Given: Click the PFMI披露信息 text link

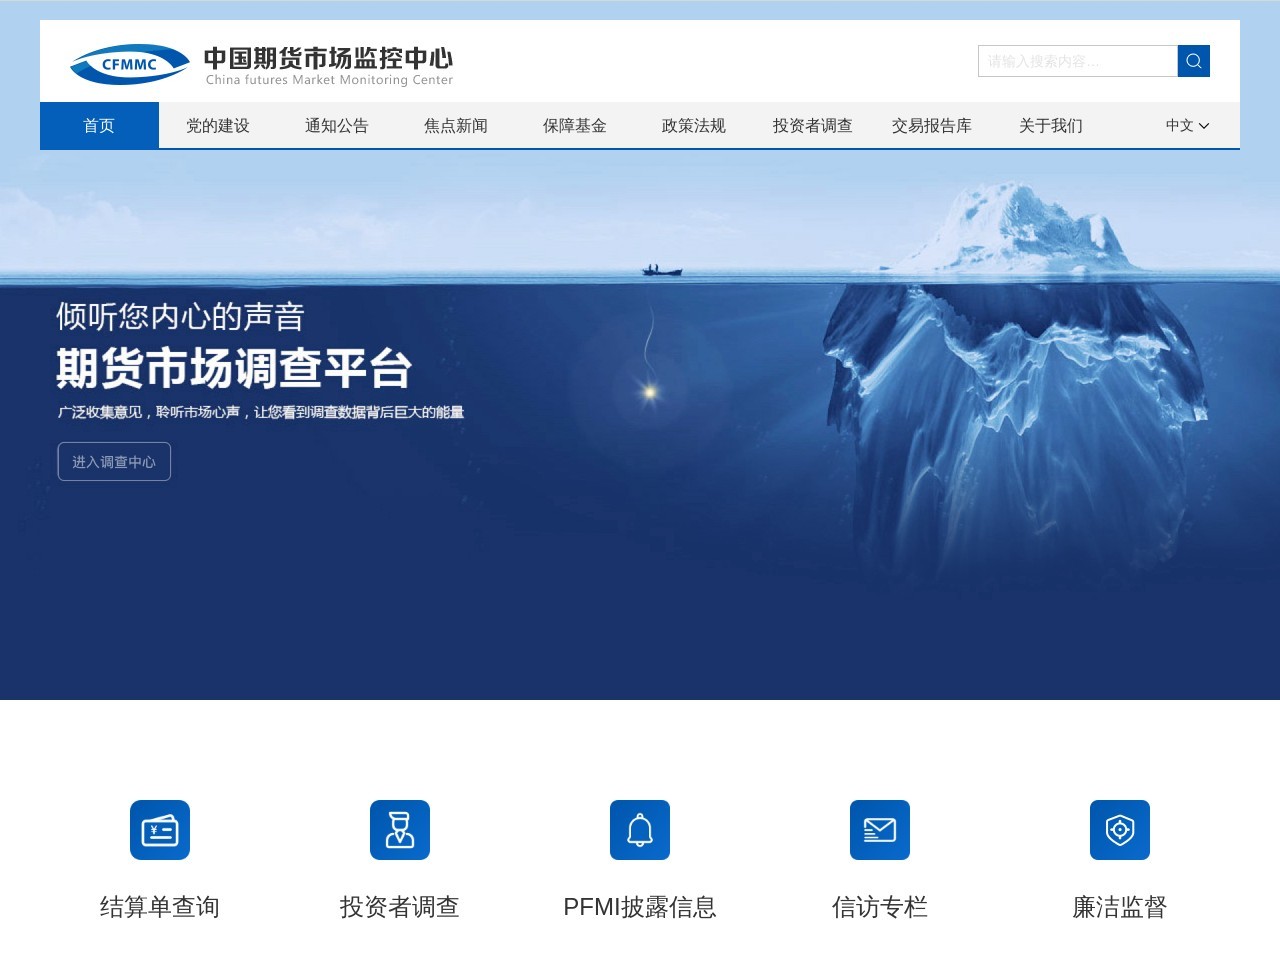Looking at the screenshot, I should point(639,907).
